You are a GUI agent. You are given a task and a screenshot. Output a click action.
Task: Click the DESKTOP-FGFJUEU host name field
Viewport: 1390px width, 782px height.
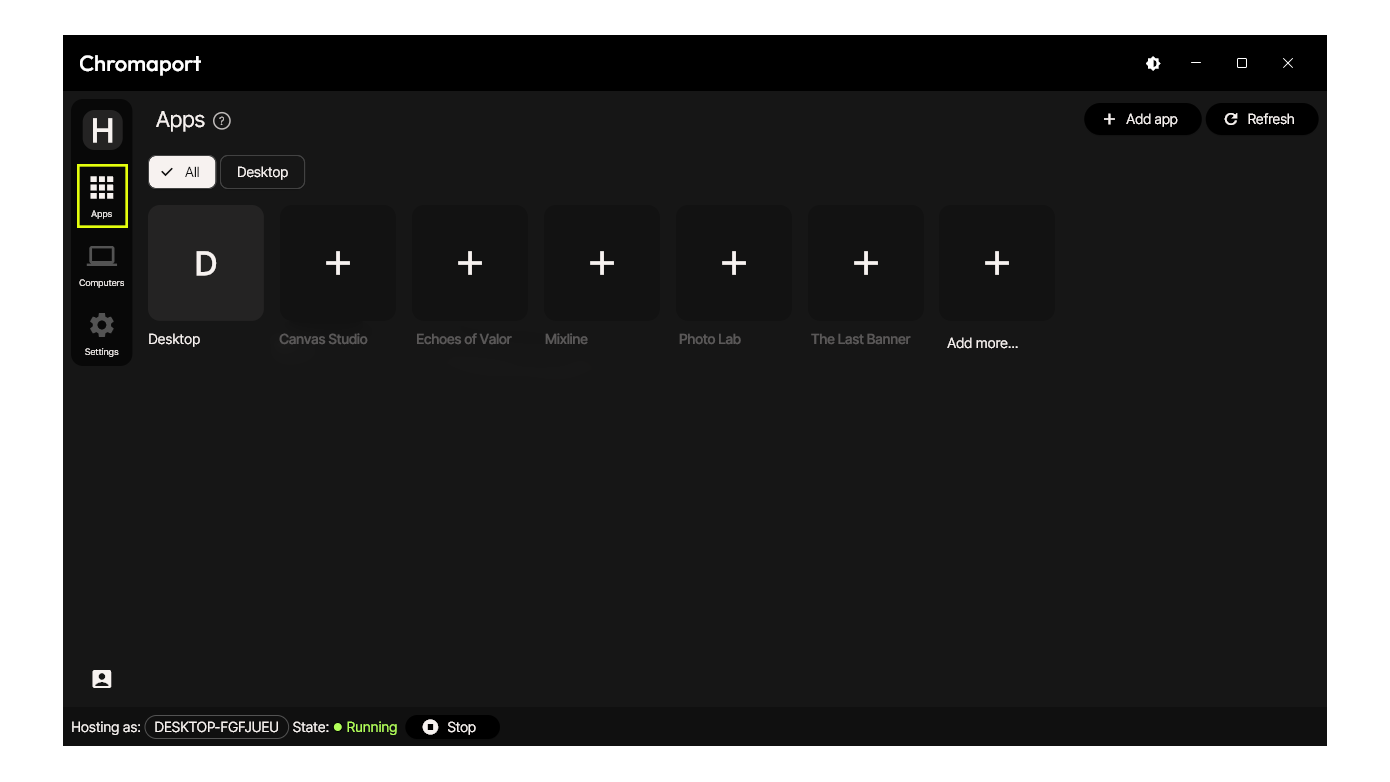pyautogui.click(x=216, y=727)
